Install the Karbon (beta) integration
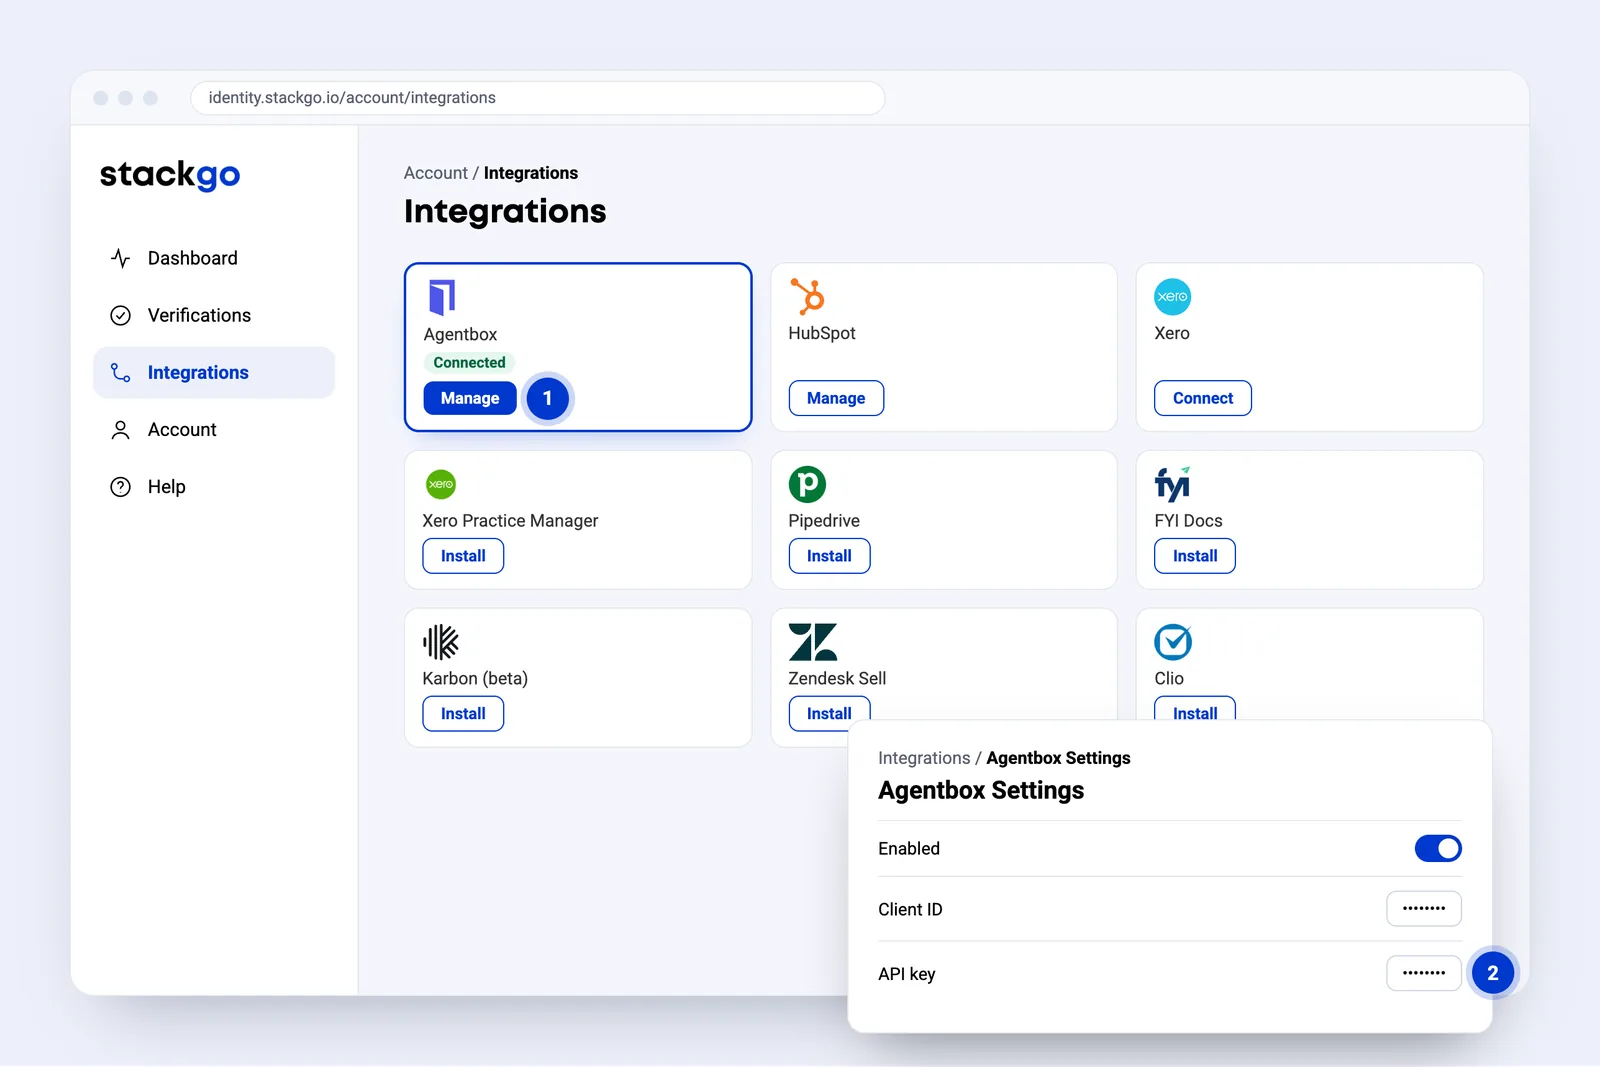The image size is (1600, 1067). (x=463, y=714)
